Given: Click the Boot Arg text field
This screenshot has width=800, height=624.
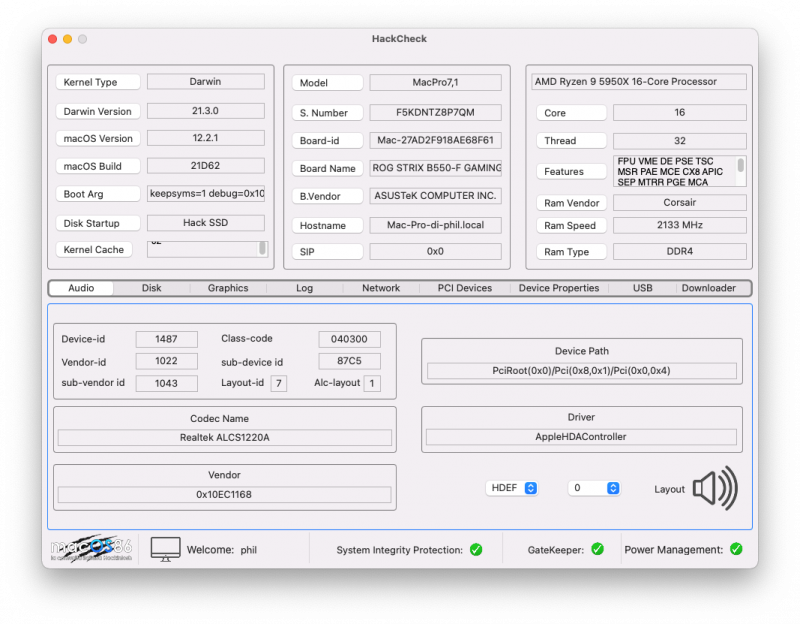Looking at the screenshot, I should (206, 194).
